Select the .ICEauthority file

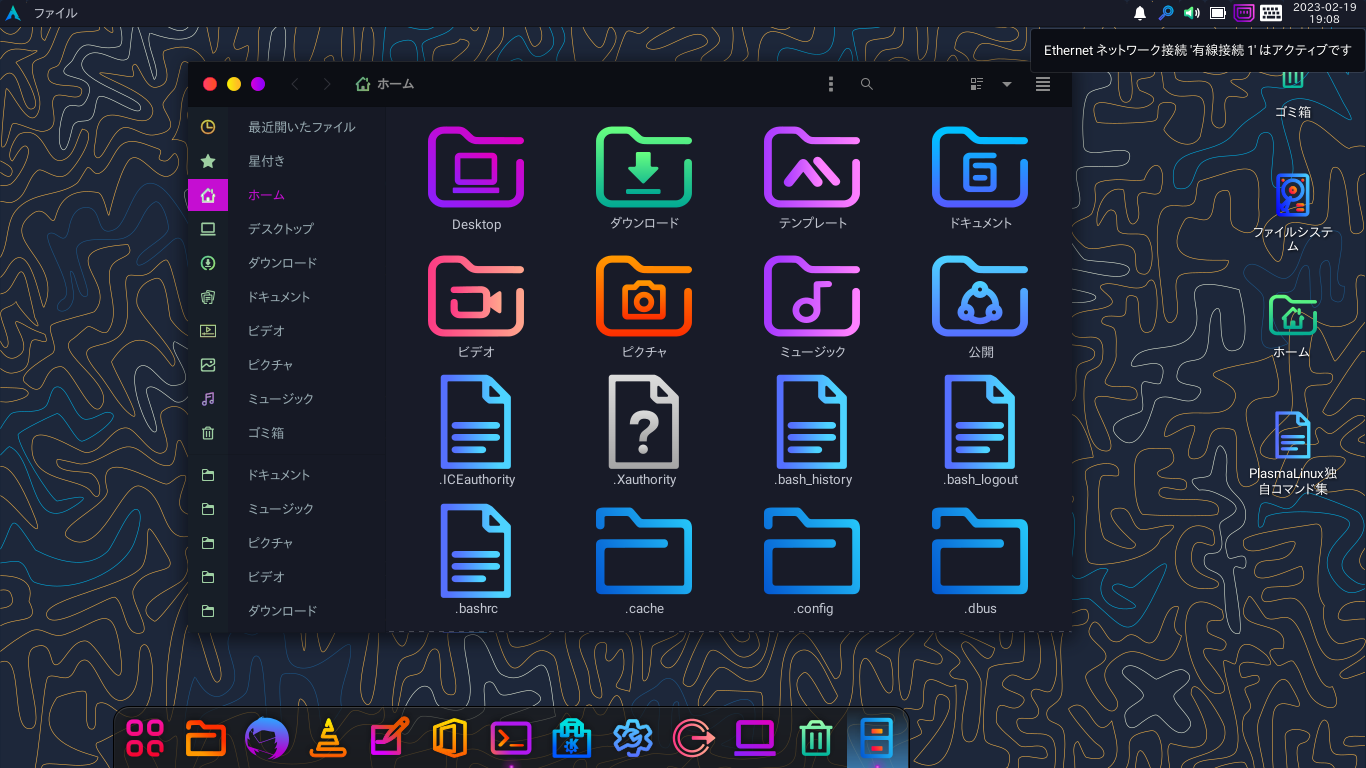click(x=476, y=432)
